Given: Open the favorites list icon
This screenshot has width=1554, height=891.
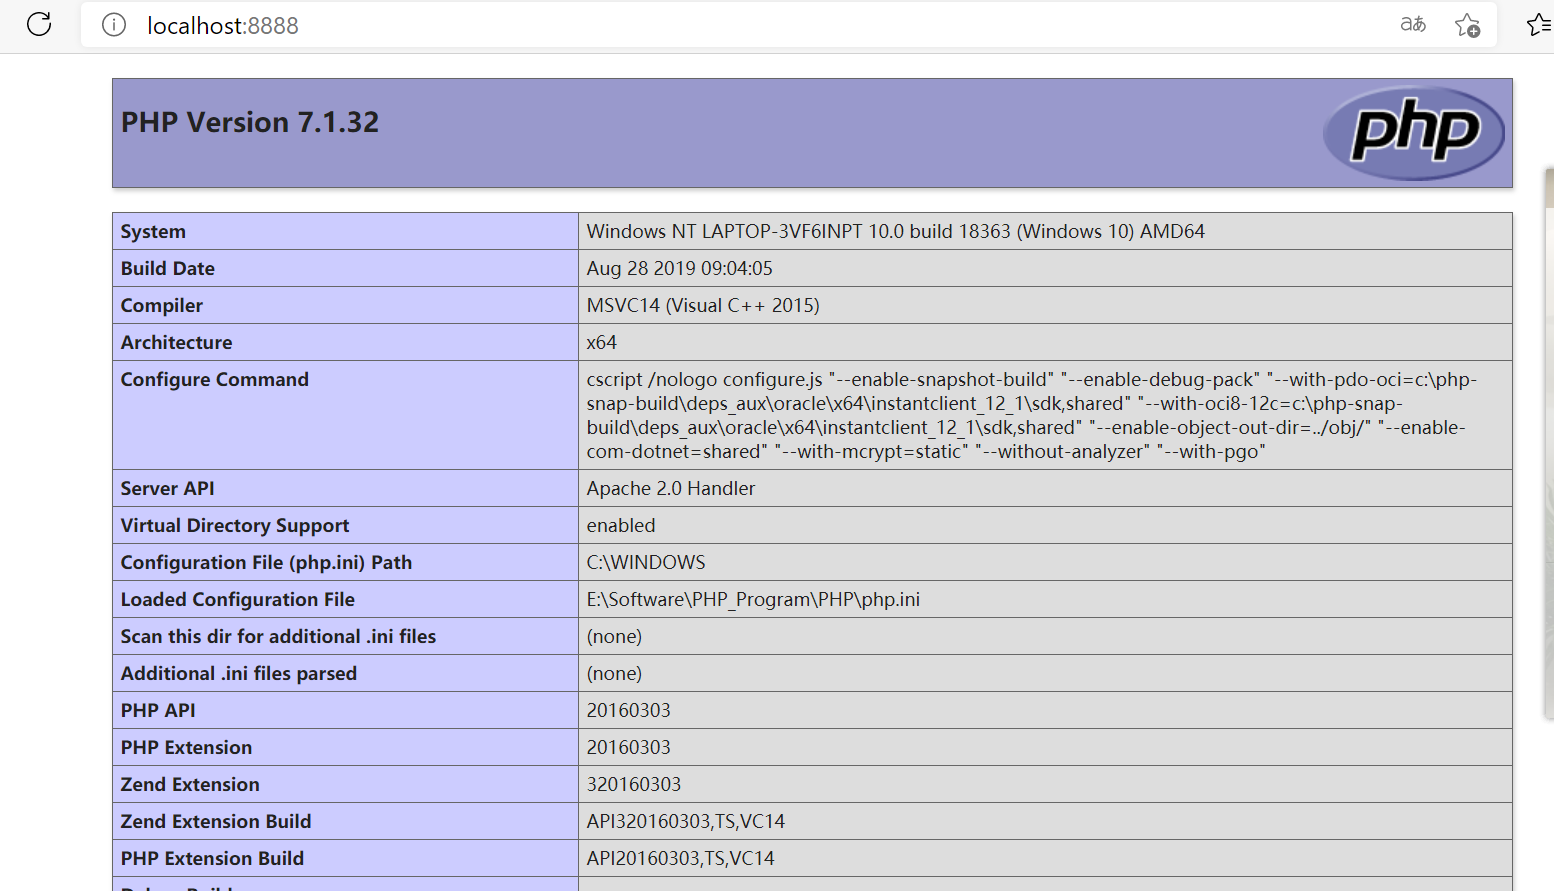Looking at the screenshot, I should pos(1540,25).
